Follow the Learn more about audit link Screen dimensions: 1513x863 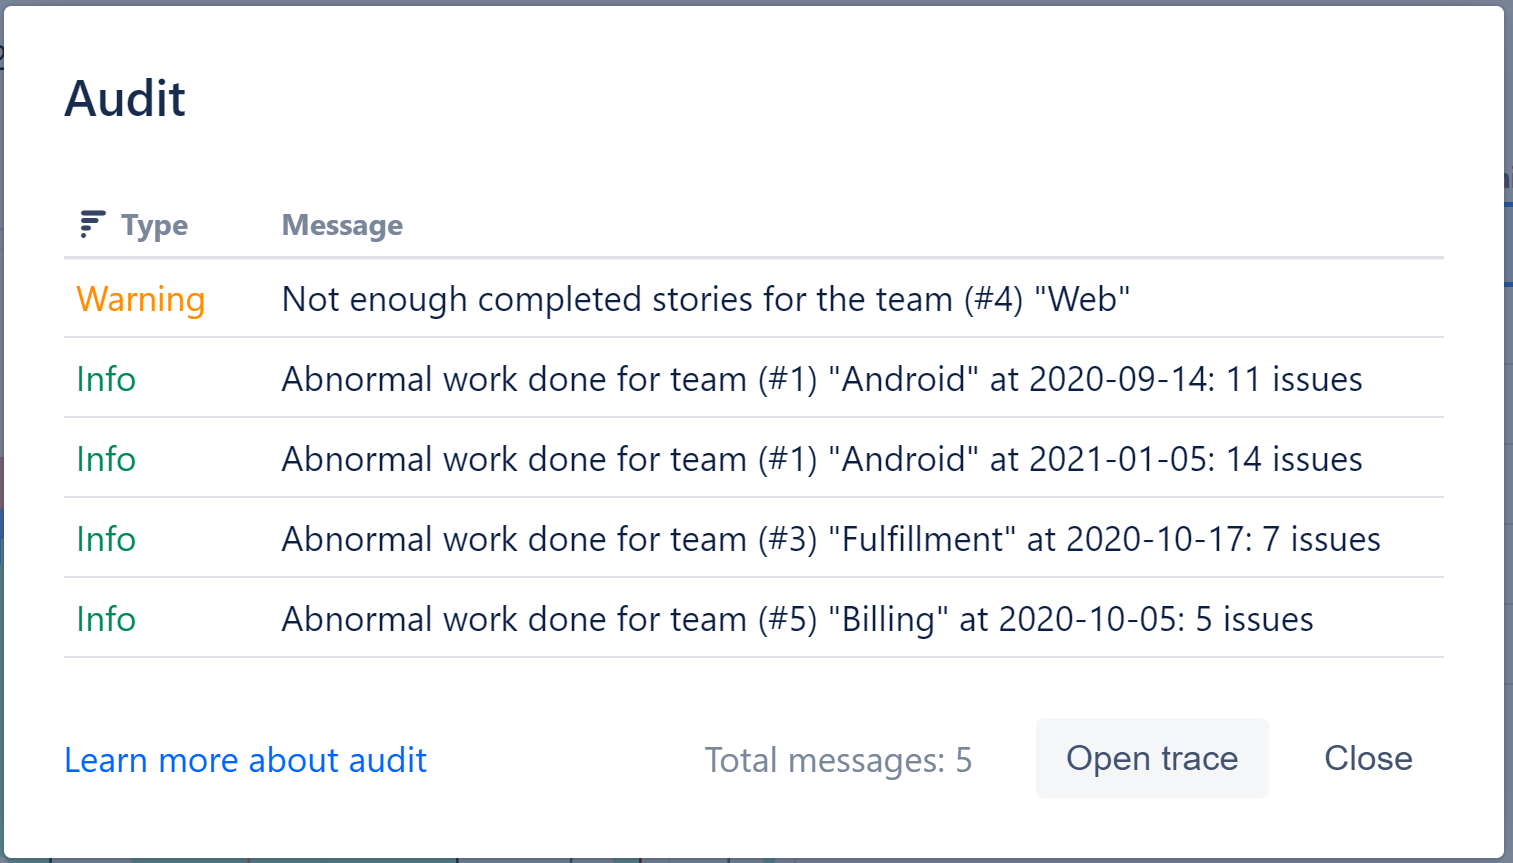[x=245, y=759]
